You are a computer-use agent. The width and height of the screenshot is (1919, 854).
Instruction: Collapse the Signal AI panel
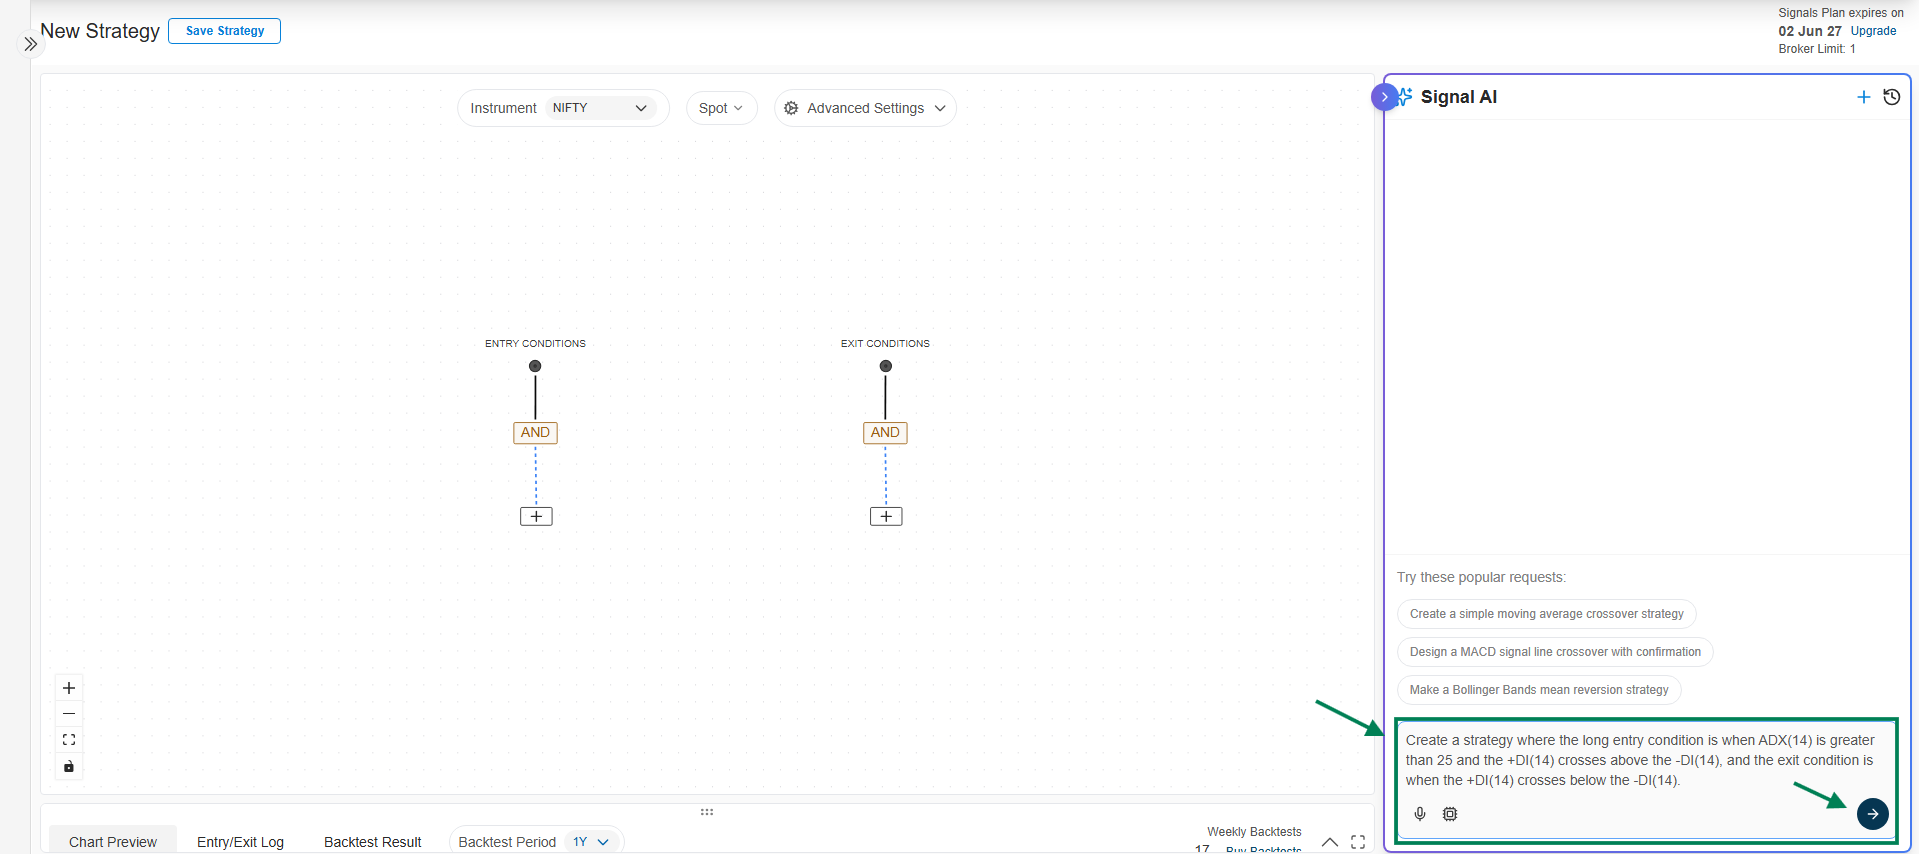tap(1384, 97)
